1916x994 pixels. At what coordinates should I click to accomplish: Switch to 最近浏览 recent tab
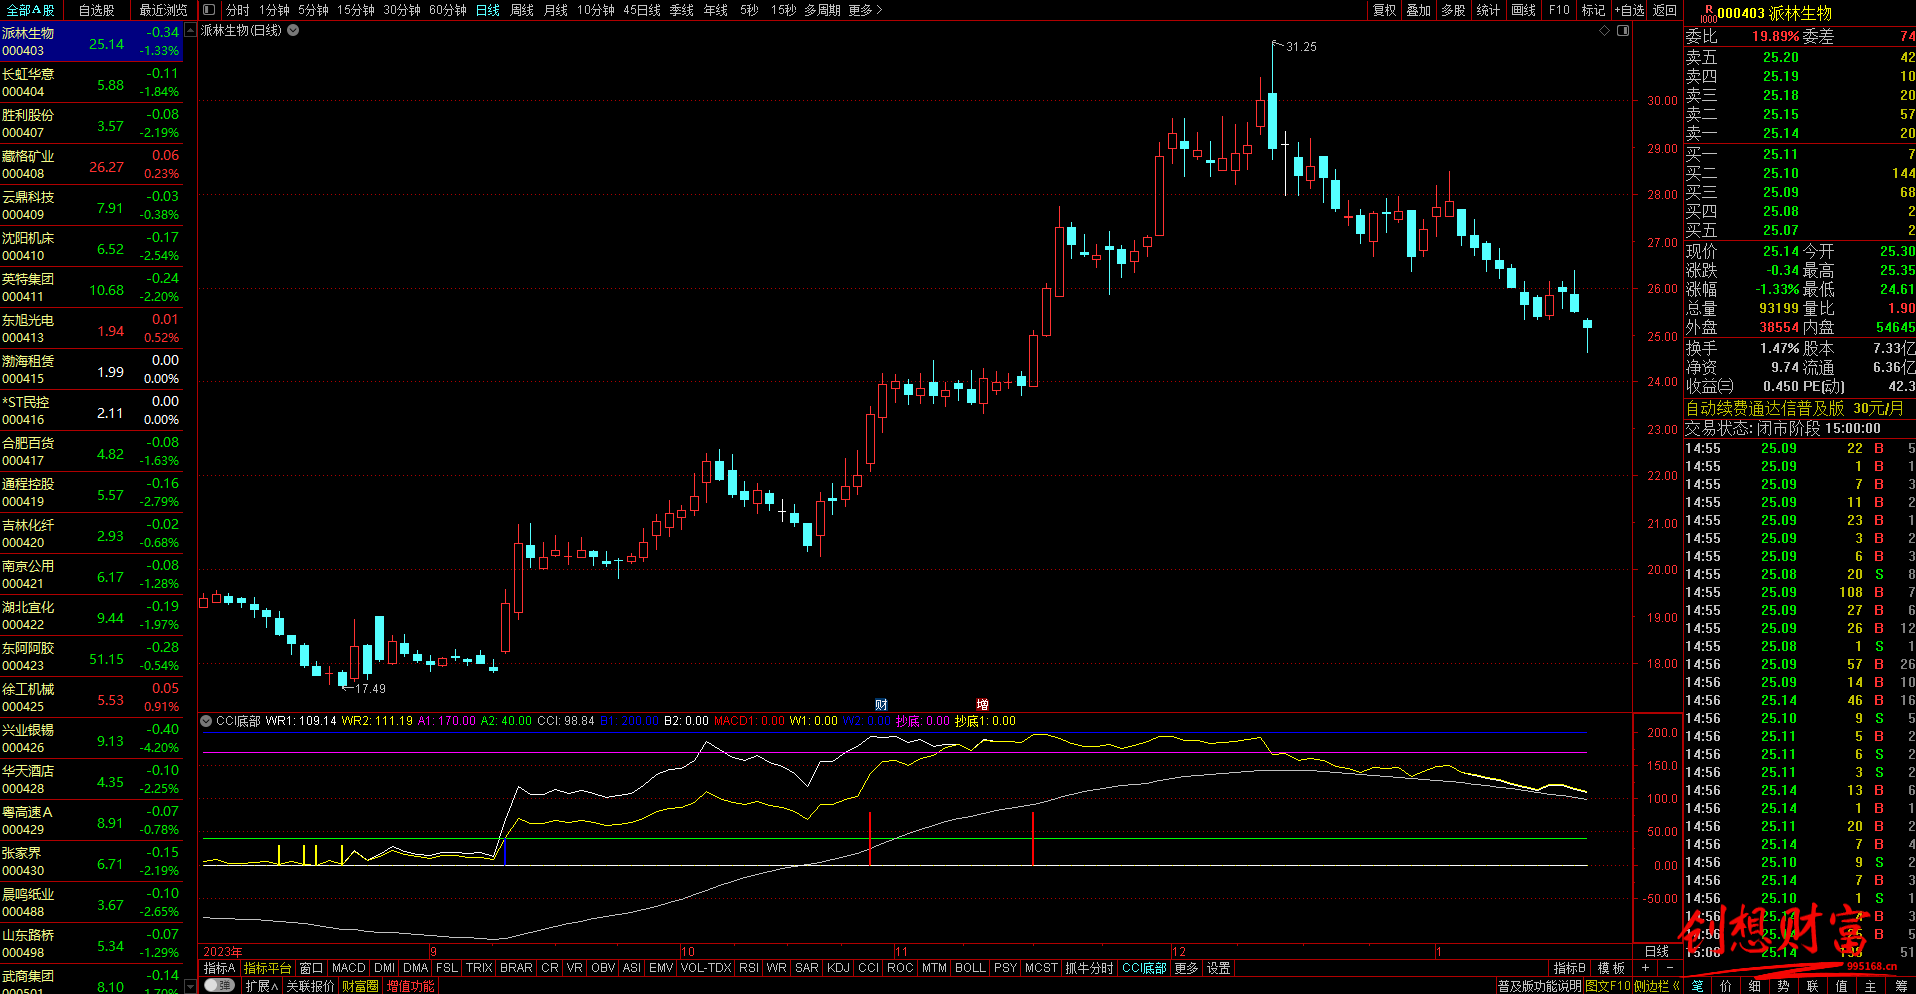click(163, 10)
